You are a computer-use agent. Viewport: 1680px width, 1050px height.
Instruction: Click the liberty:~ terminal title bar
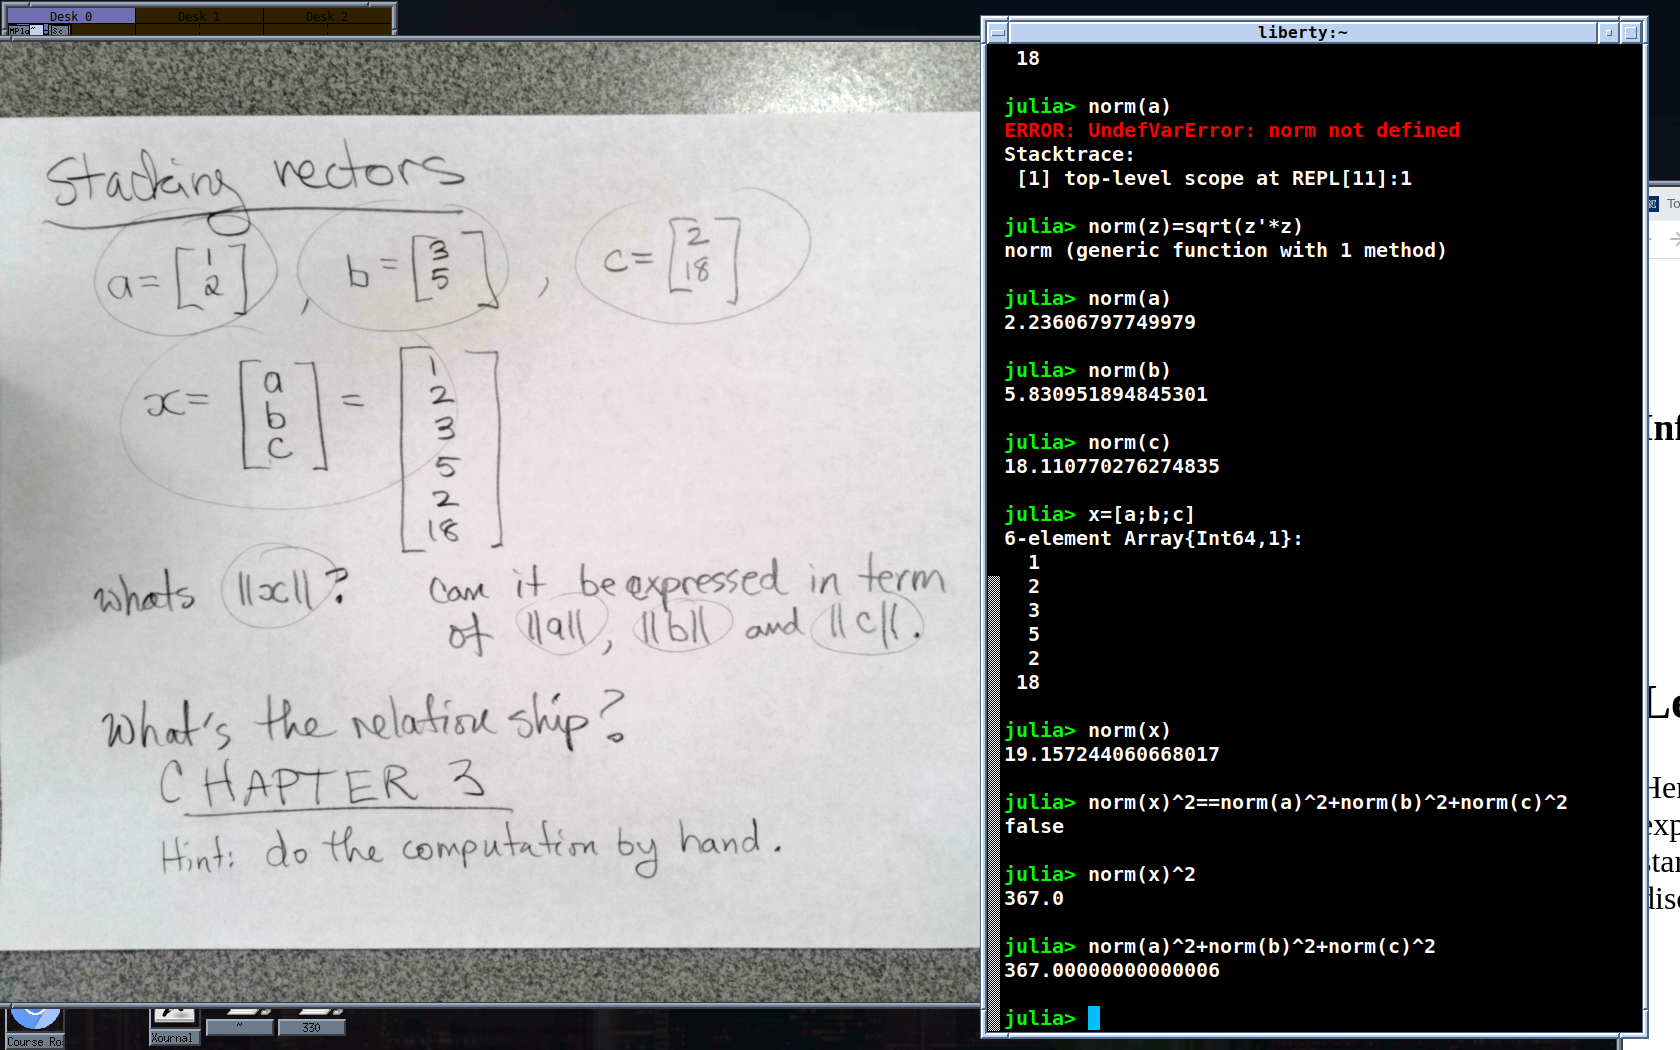point(1301,33)
